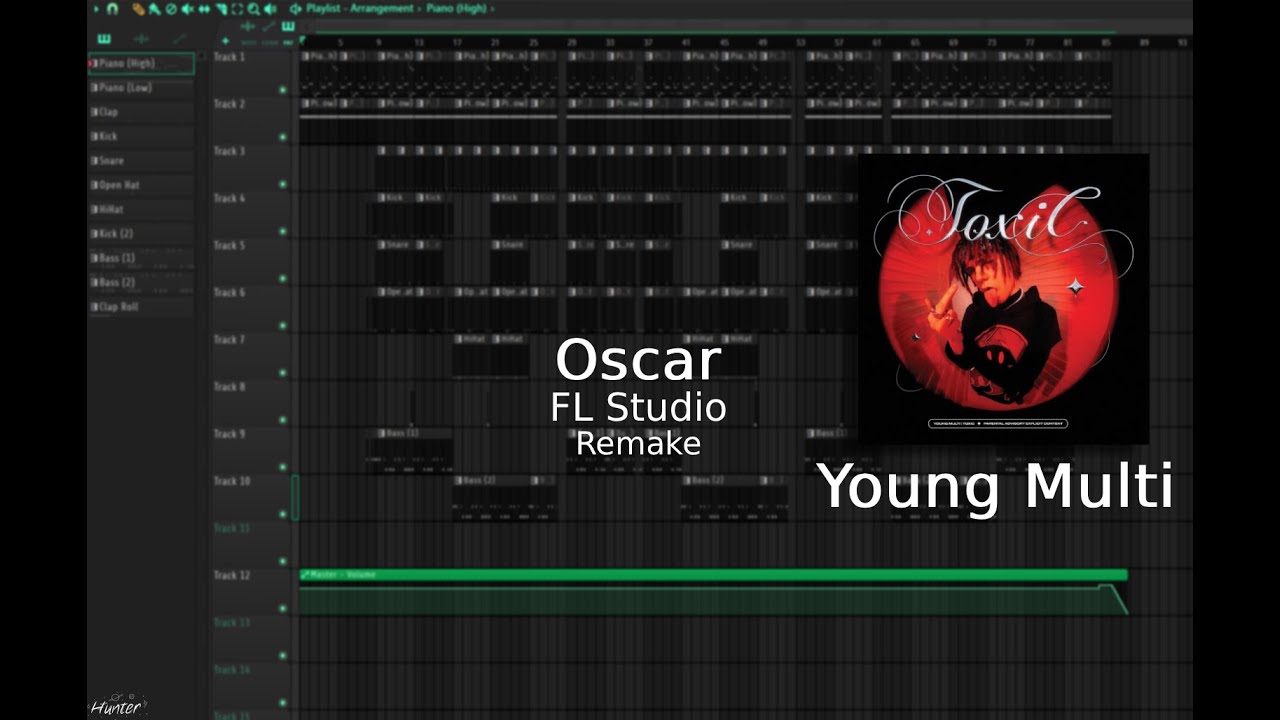Screen dimensions: 1280x720
Task: Select the Slip tool
Action: tap(204, 9)
